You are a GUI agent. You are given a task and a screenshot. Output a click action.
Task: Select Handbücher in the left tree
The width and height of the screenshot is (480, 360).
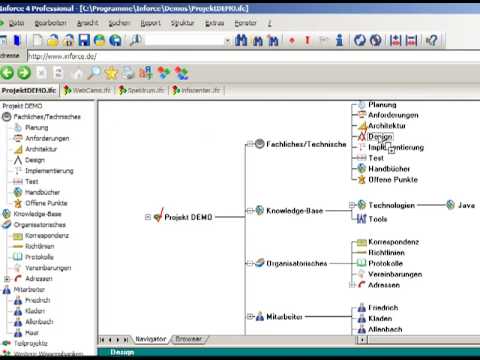click(42, 192)
